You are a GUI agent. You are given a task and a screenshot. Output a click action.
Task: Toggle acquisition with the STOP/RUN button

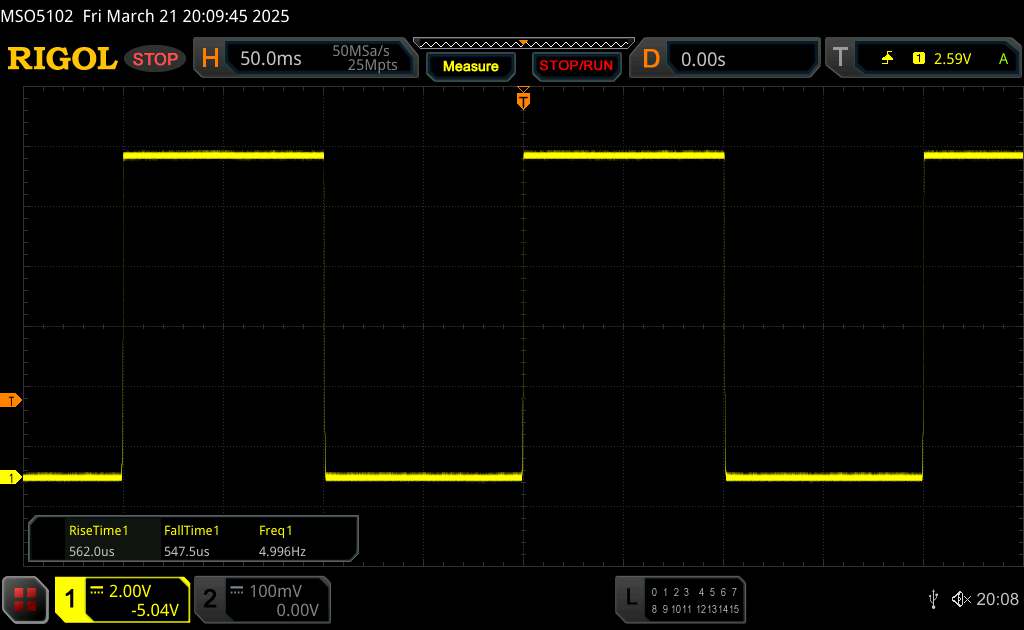point(574,66)
